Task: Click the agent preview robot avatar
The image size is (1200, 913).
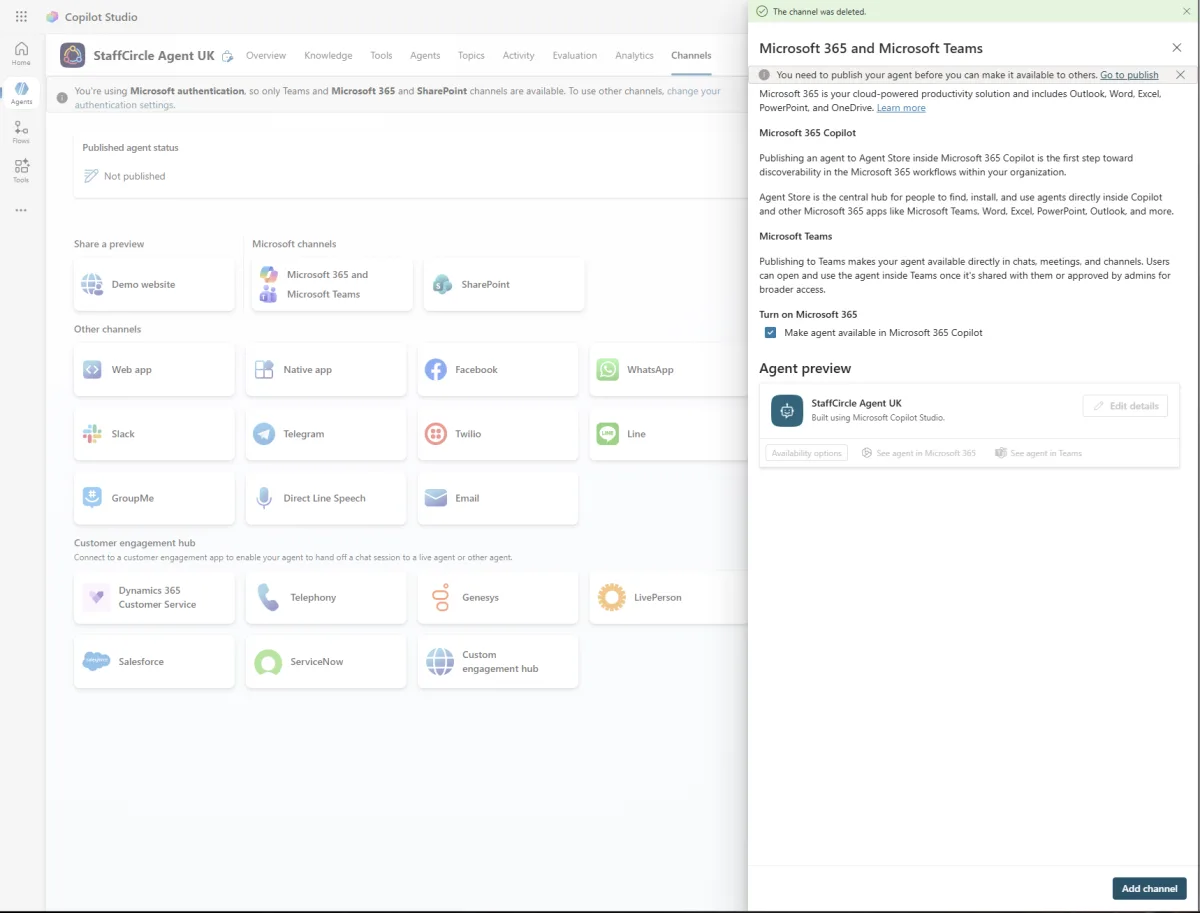Action: [x=787, y=410]
